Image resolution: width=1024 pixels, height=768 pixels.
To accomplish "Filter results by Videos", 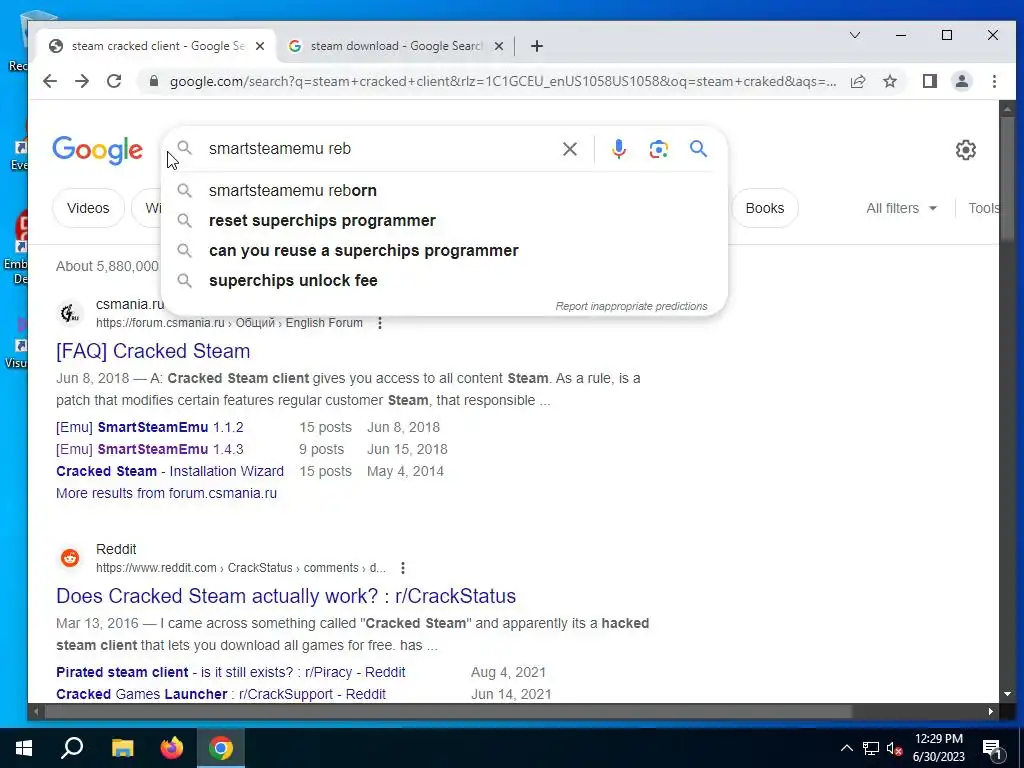I will click(x=88, y=208).
